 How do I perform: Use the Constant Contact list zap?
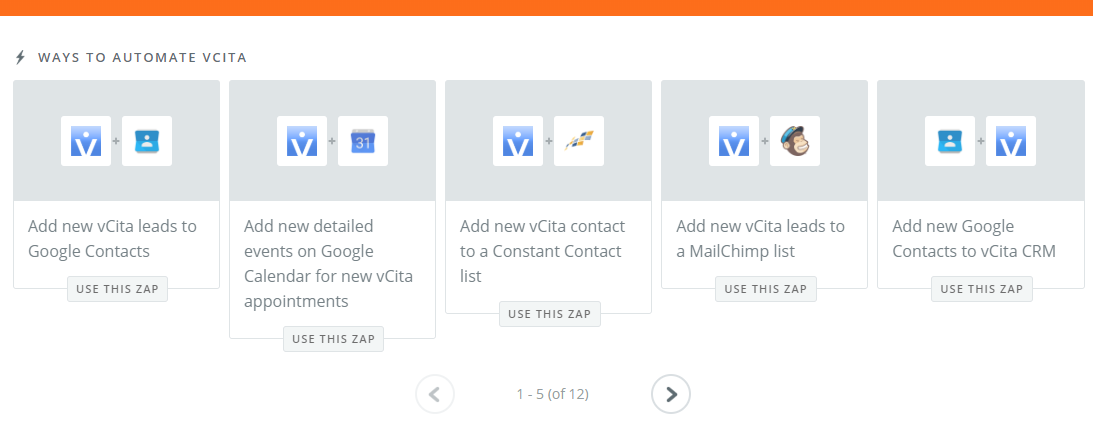coord(549,314)
